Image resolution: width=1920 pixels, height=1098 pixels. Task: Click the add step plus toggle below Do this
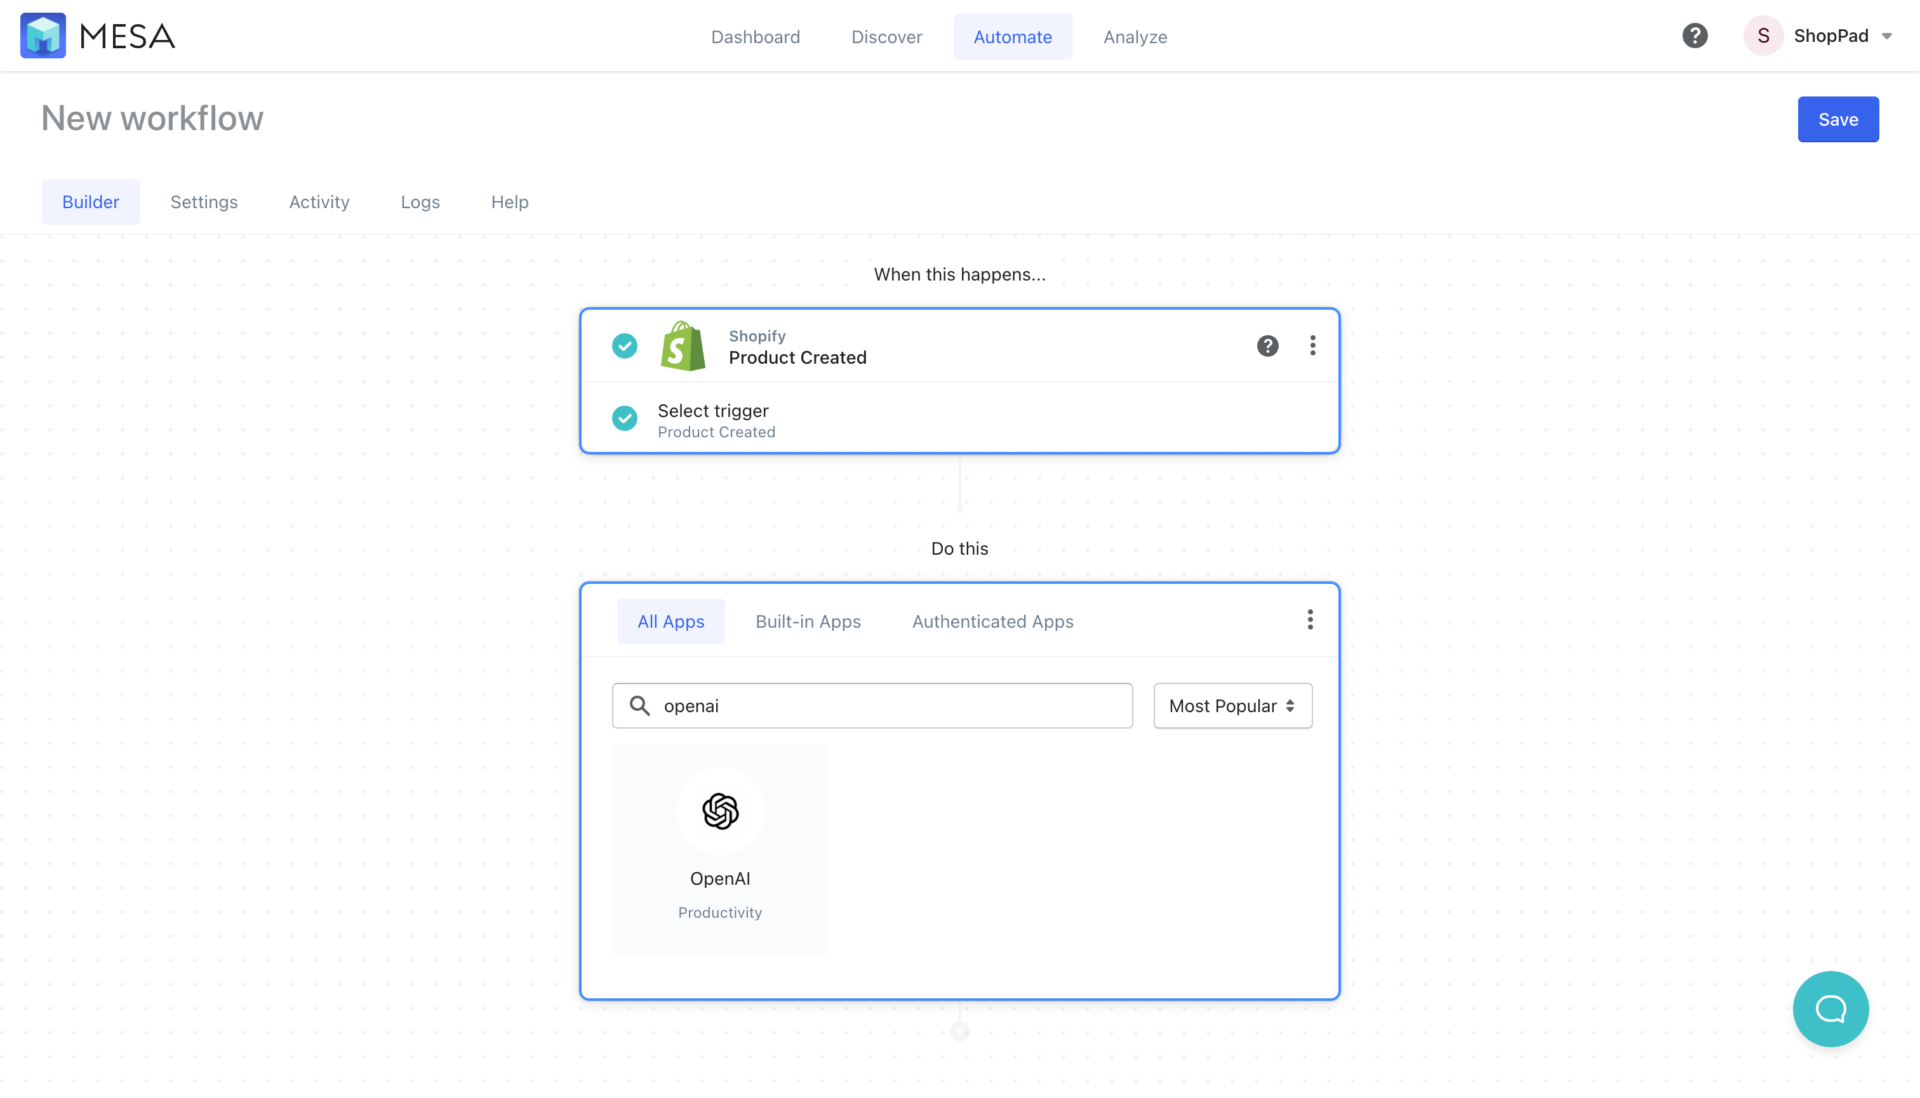click(x=960, y=1031)
